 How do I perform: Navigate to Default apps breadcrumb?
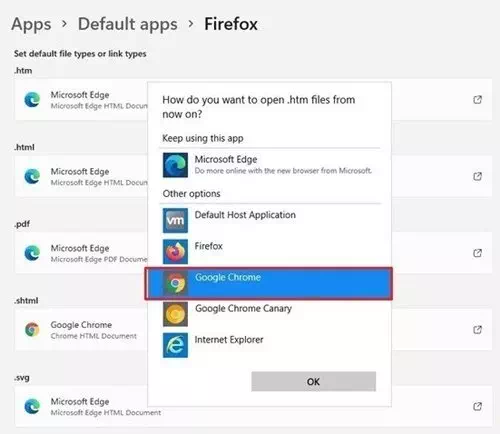[128, 24]
